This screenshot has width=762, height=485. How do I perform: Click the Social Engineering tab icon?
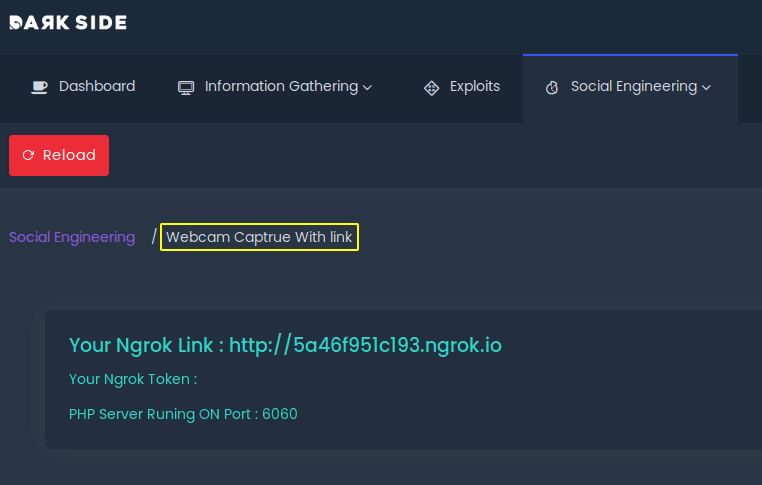click(x=552, y=87)
